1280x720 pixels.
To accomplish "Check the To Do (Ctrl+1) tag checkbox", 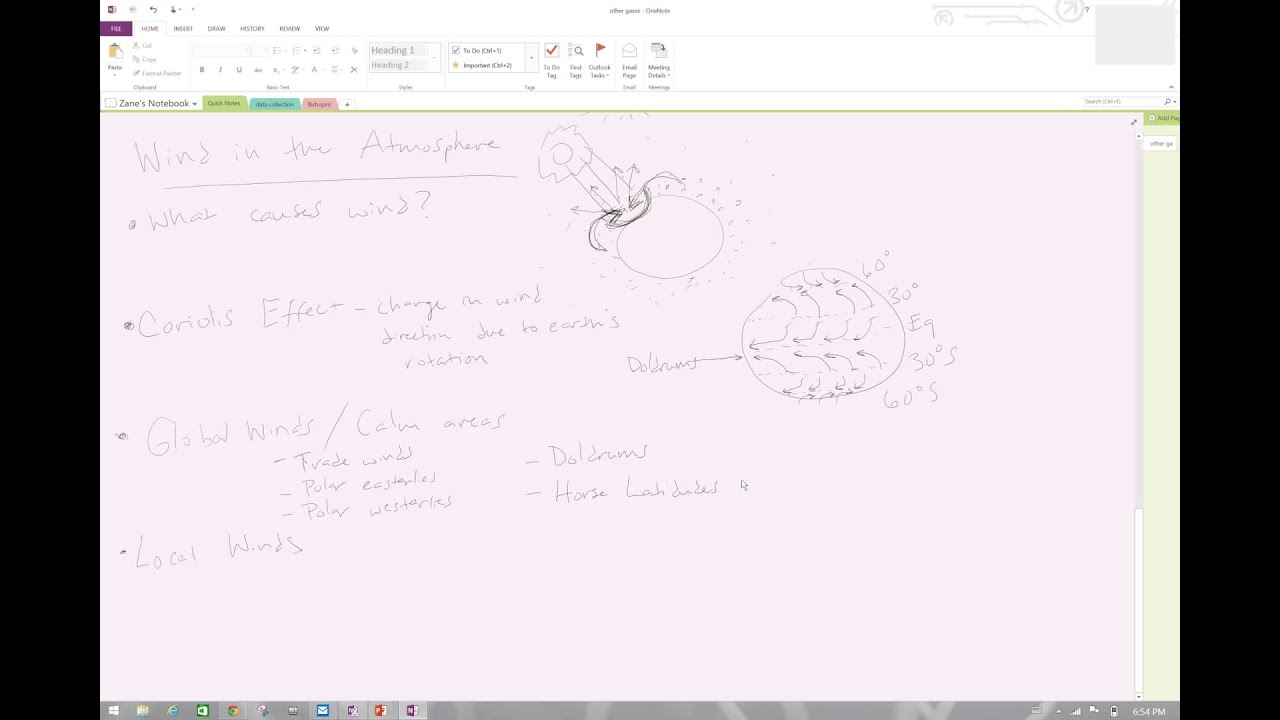I will (456, 50).
